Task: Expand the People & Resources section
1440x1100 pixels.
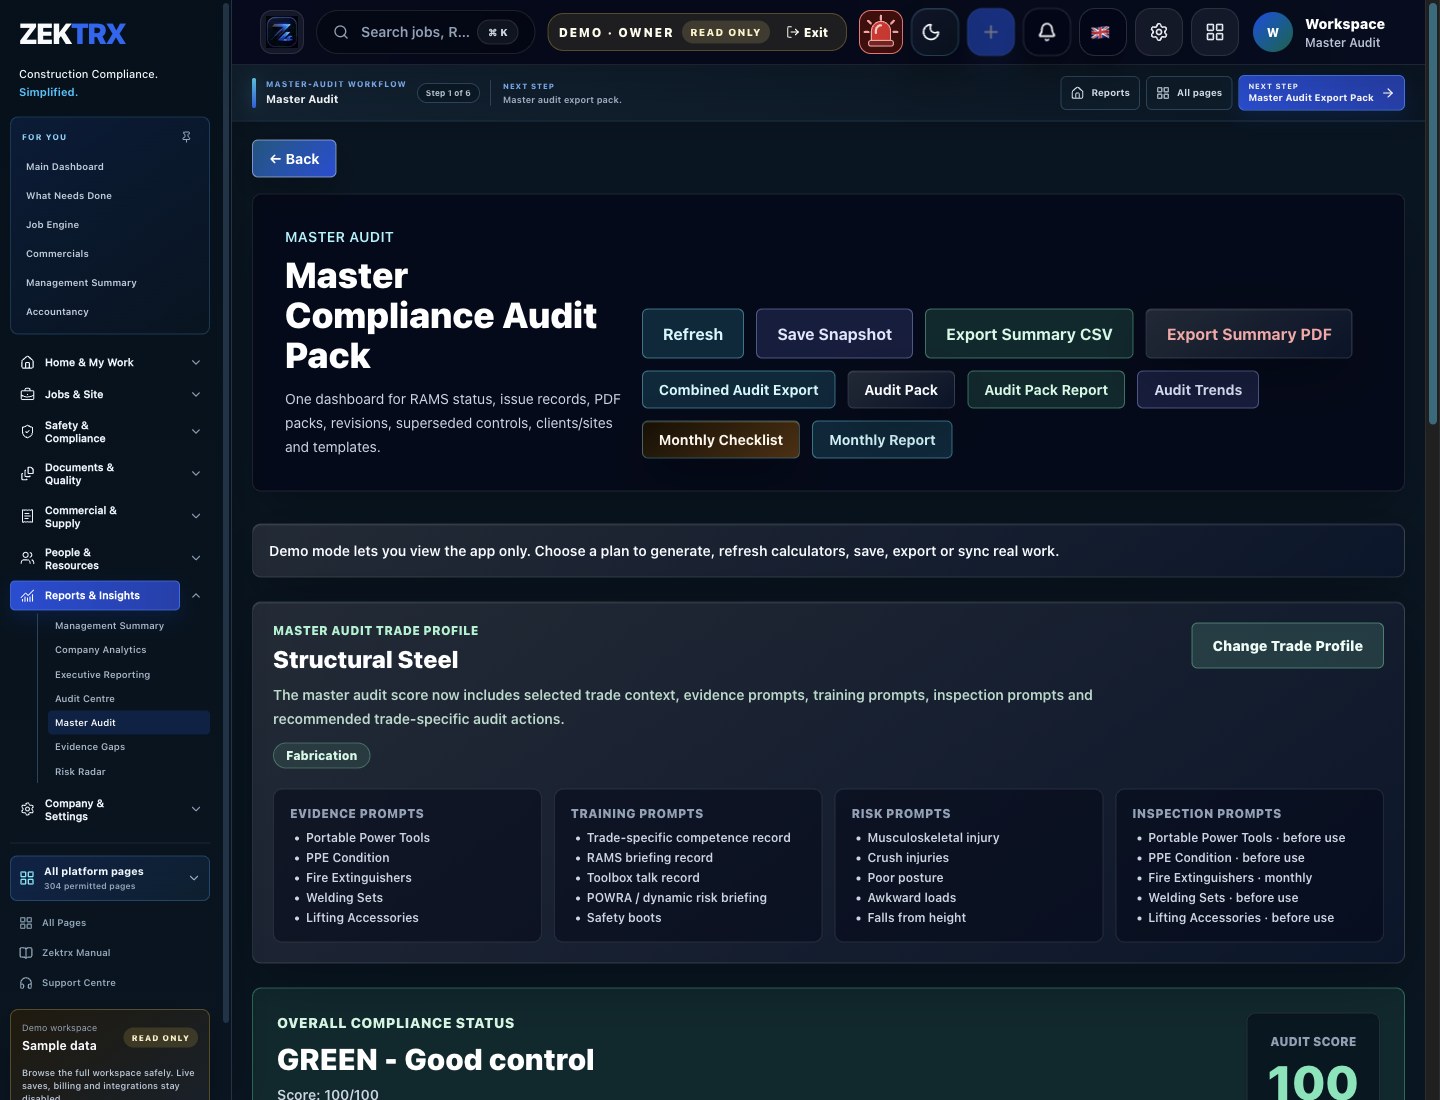Action: (x=196, y=559)
